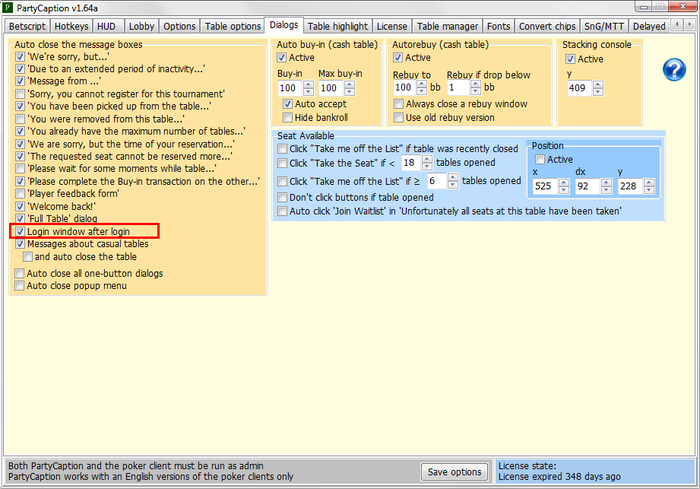The height and width of the screenshot is (489, 700).
Task: Toggle the 'We're sorry, but...' checkbox
Action: (x=20, y=57)
